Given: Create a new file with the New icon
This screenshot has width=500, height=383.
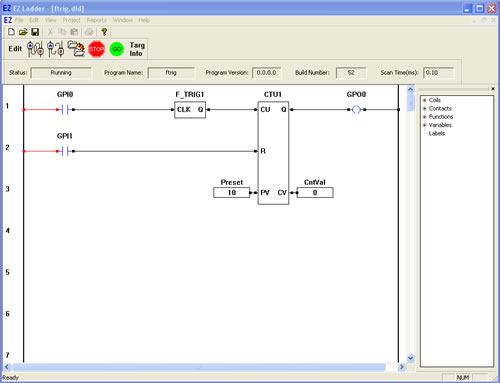Looking at the screenshot, I should 11,32.
